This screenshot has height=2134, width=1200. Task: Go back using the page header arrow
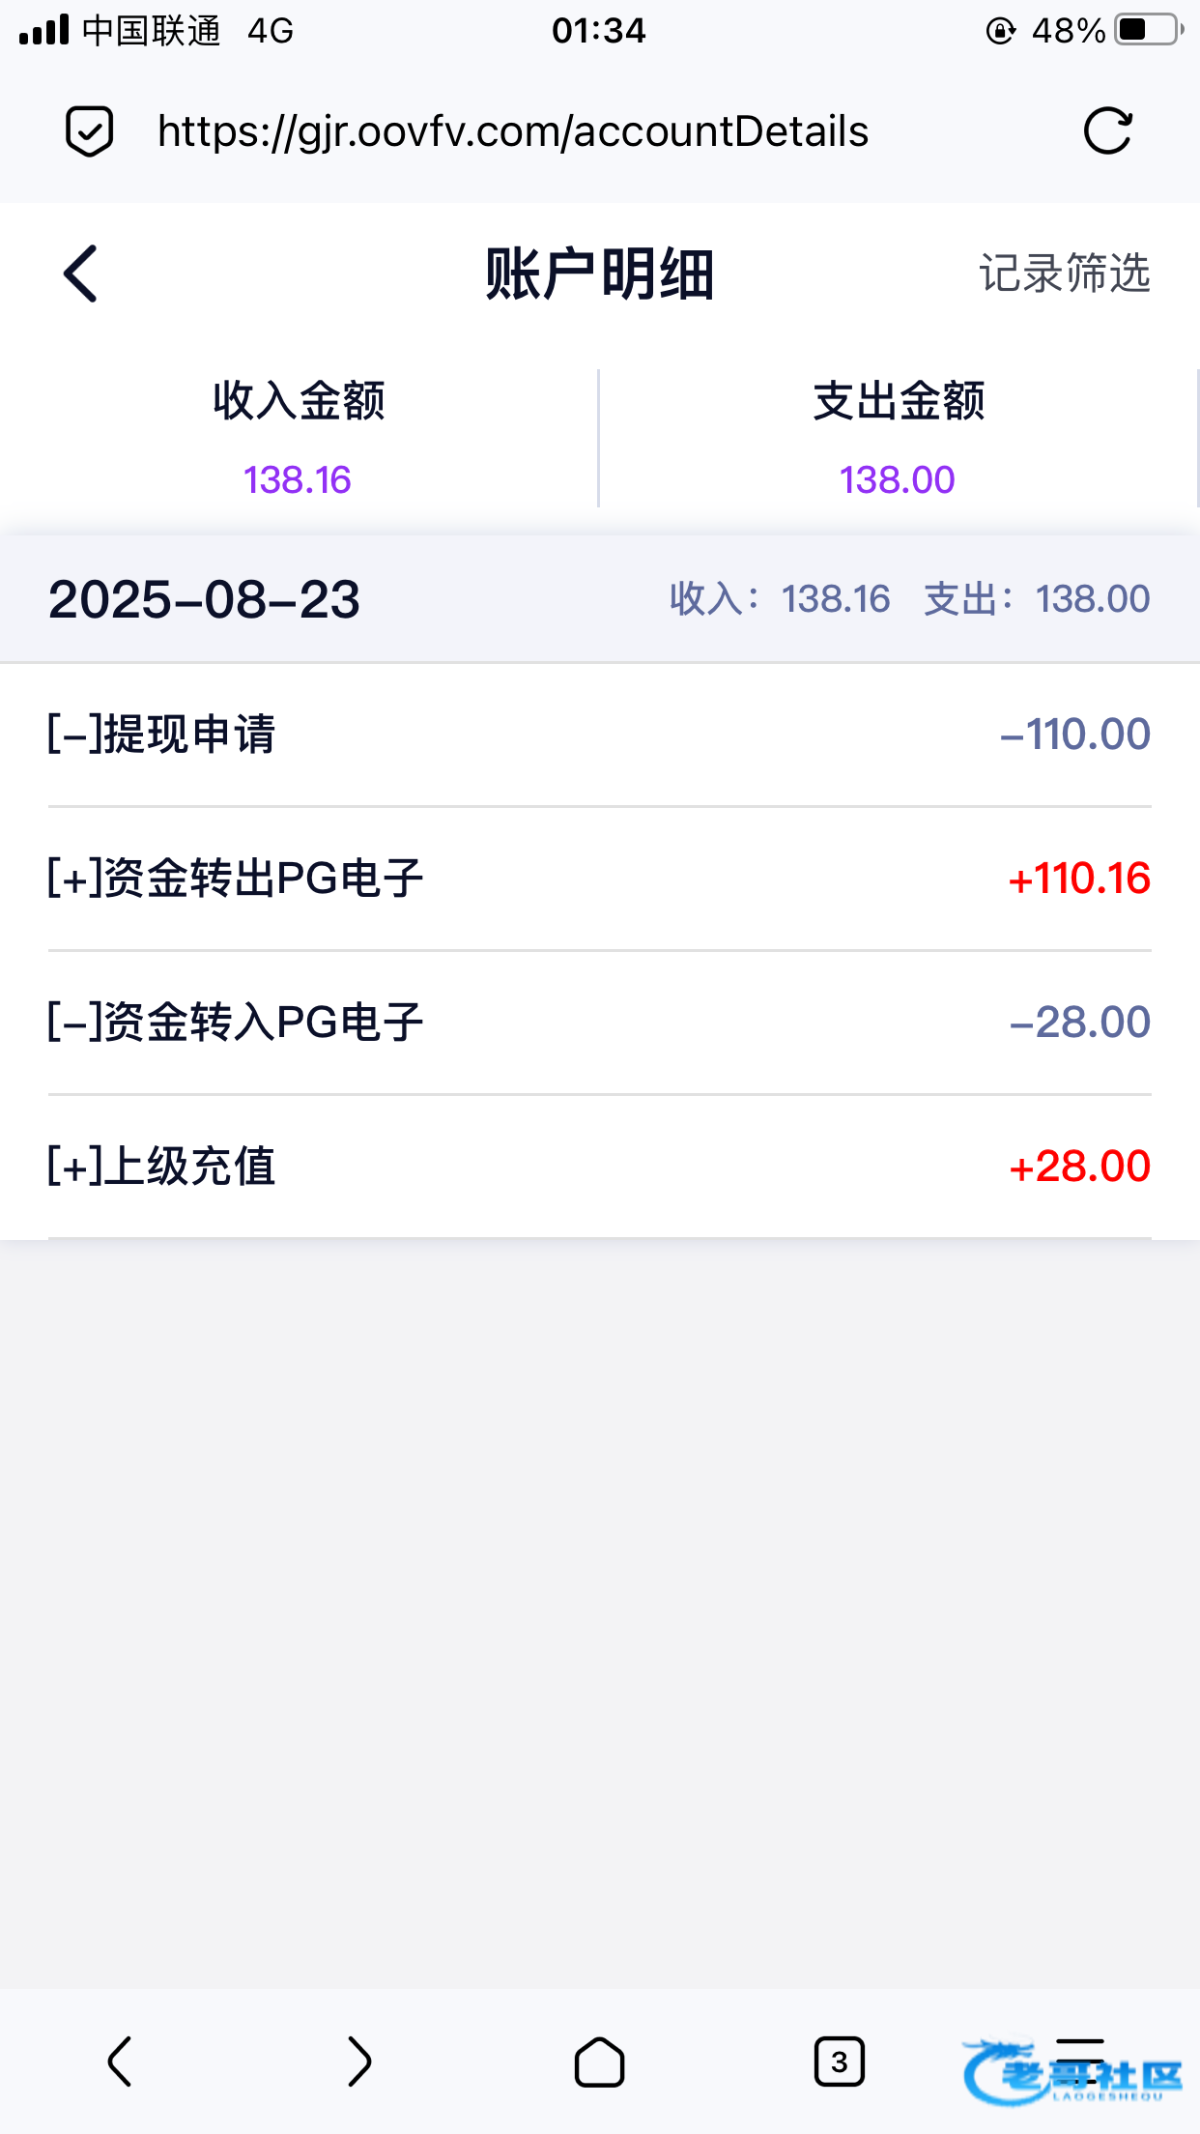(81, 273)
